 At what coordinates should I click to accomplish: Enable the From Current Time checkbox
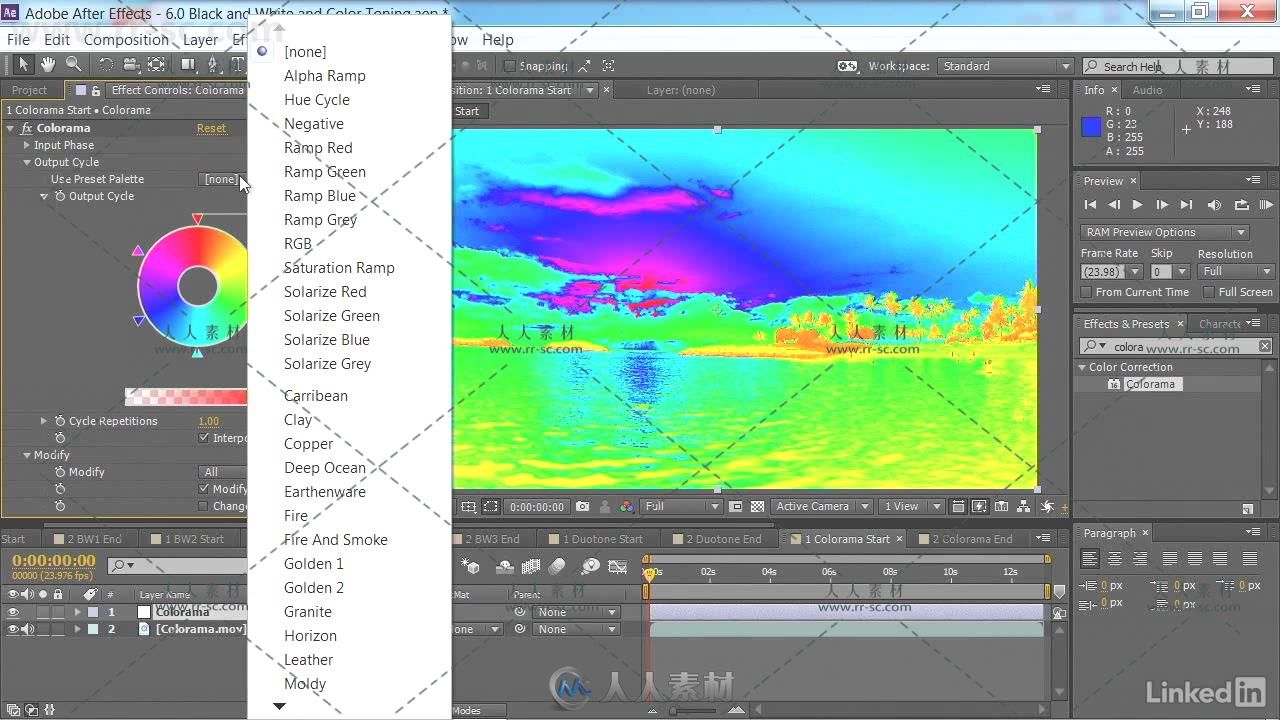[x=1087, y=292]
